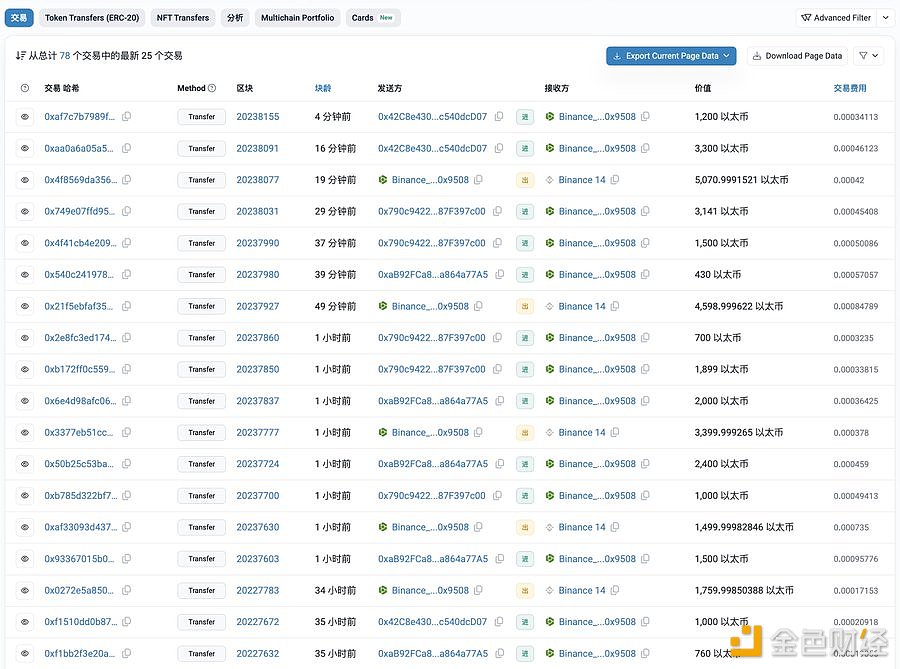Copy the transaction hash 0xaf7c7b7989f...
Image resolution: width=900 pixels, height=669 pixels.
[x=126, y=116]
